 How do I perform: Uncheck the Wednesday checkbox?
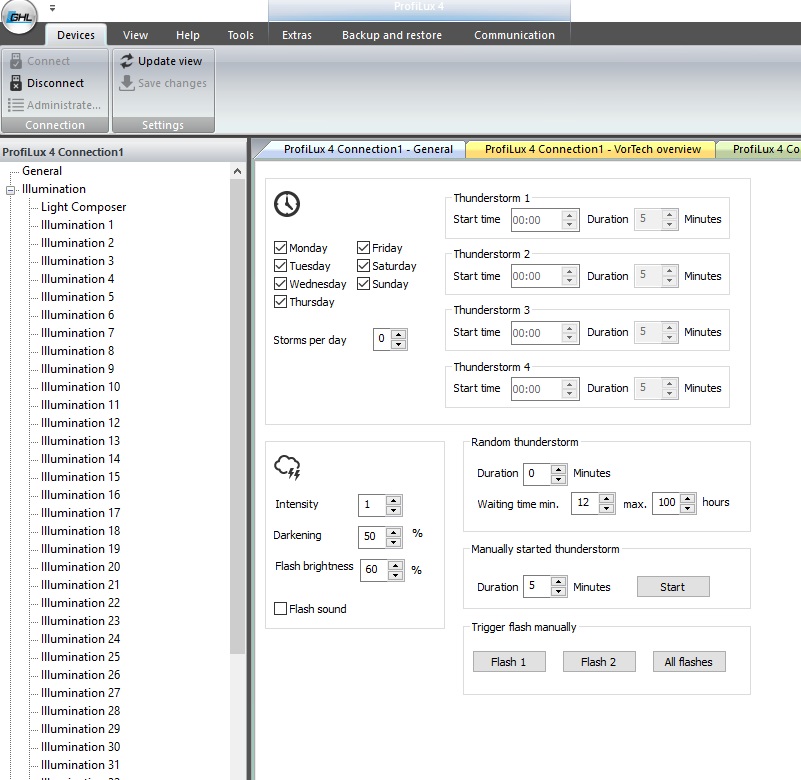click(x=280, y=283)
